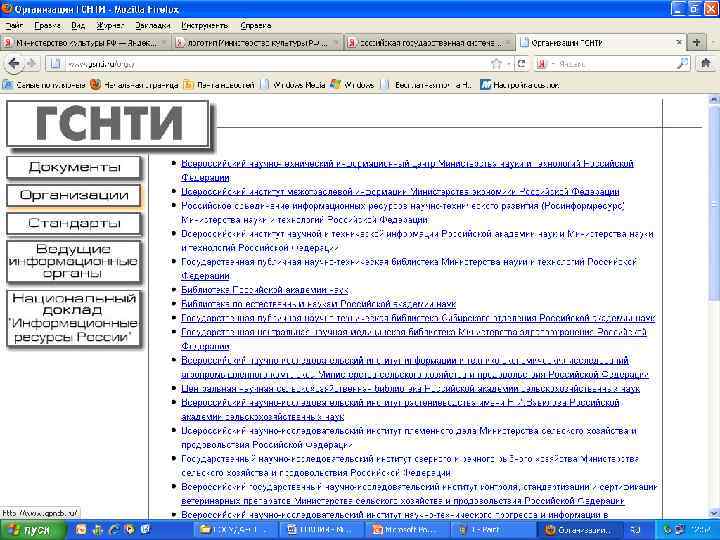
Task: Open the folder window in taskbar
Action: pyautogui.click(x=236, y=530)
